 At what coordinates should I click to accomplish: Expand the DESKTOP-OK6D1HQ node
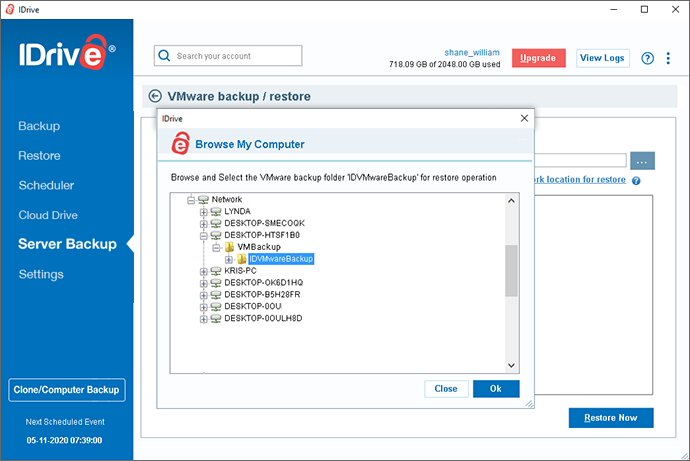tap(203, 284)
